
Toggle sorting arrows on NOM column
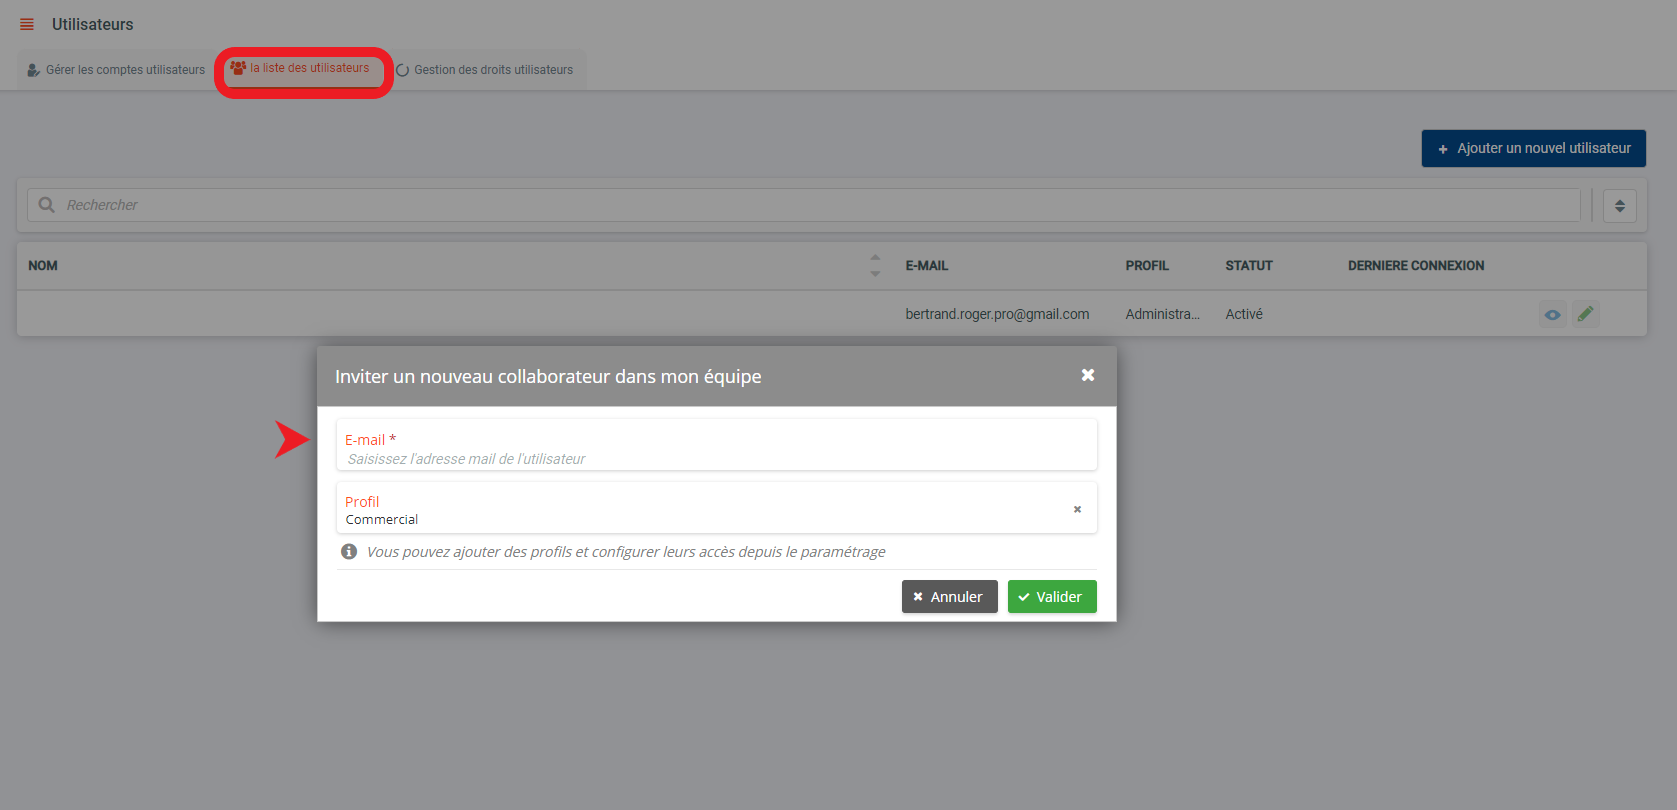(x=875, y=265)
